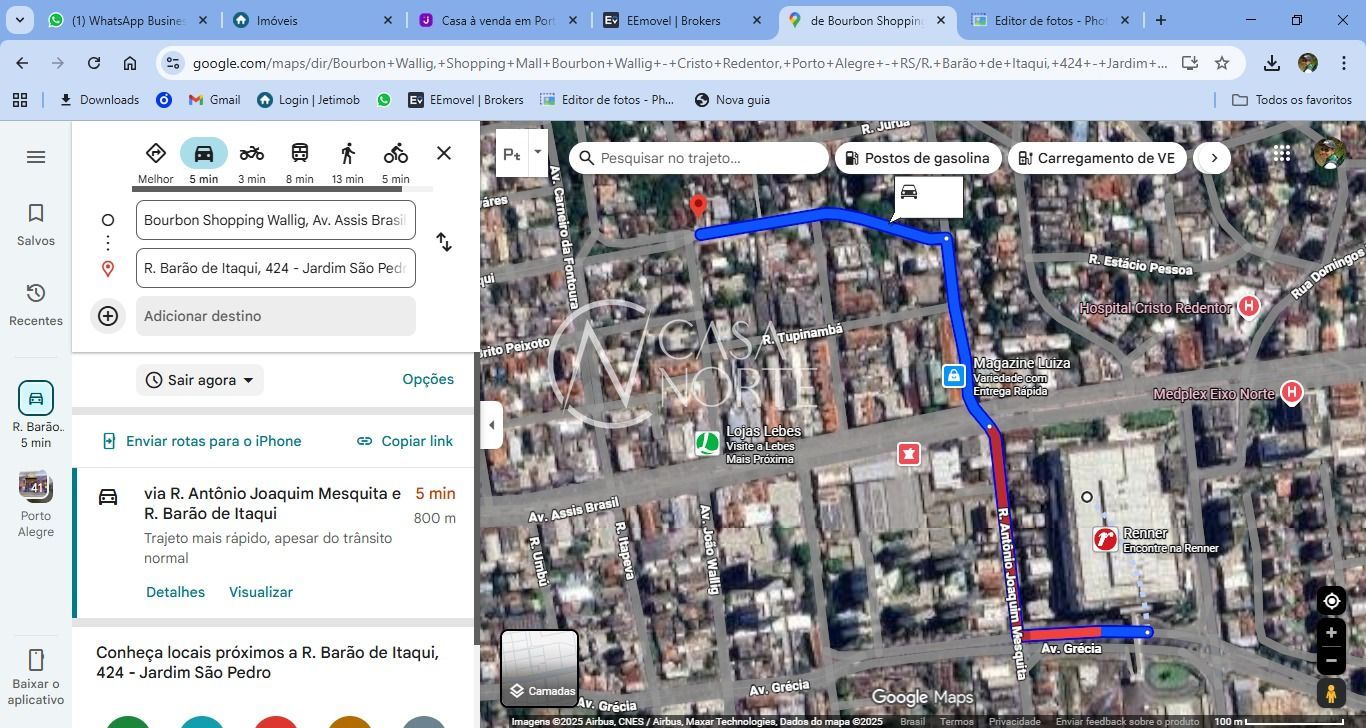Open route Detalhes for the 5 min route
The image size is (1366, 728).
pos(175,592)
